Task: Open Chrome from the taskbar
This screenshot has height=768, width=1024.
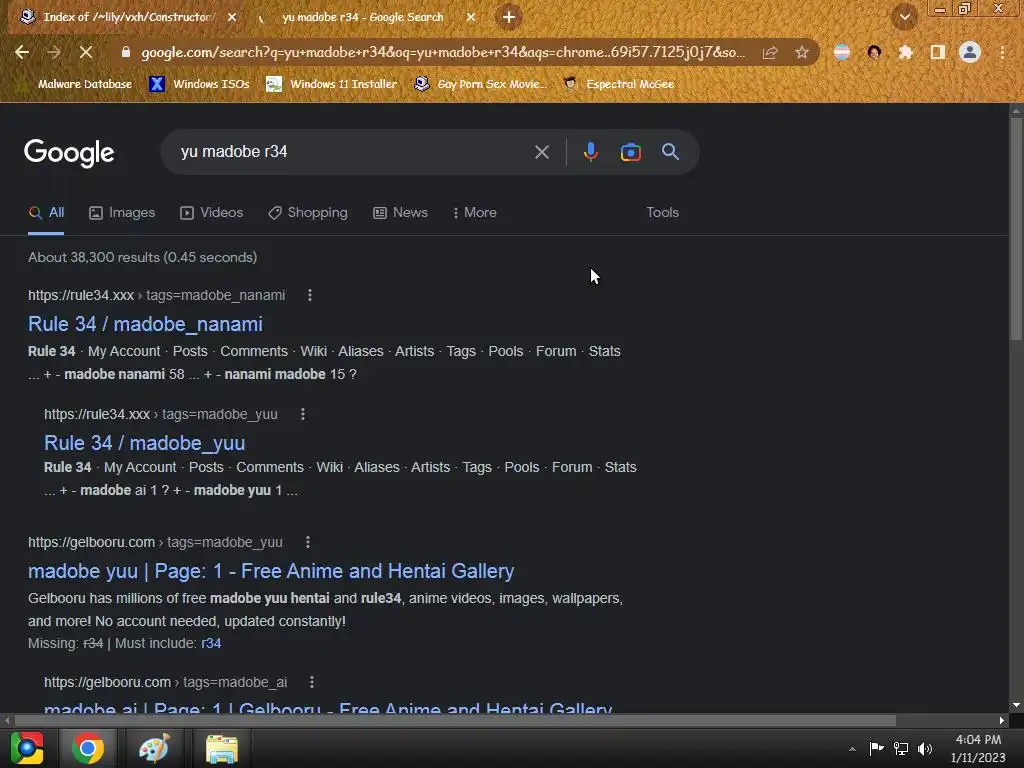Action: pyautogui.click(x=88, y=748)
